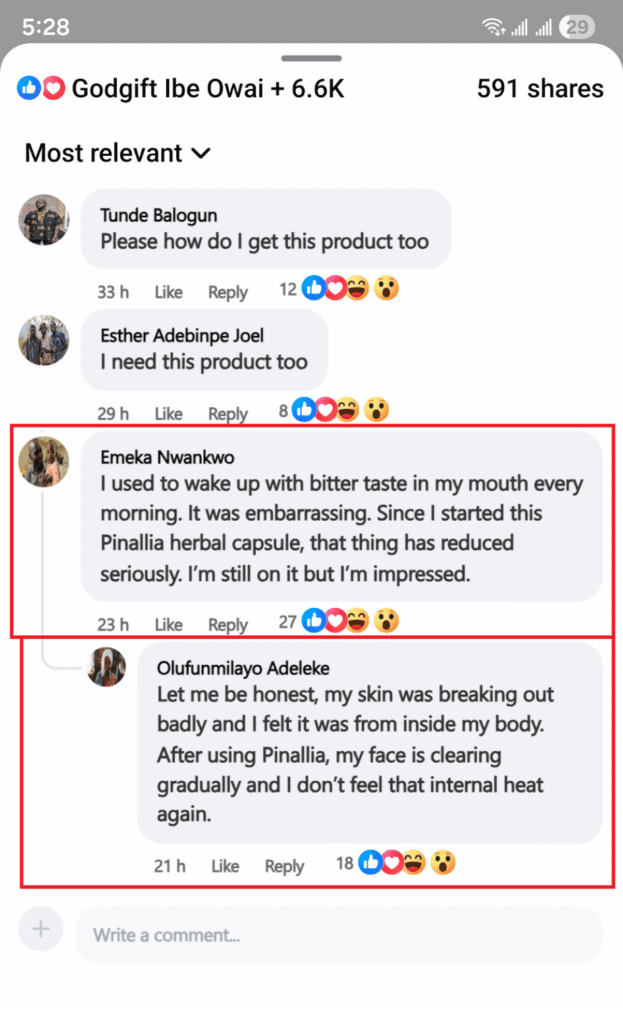The width and height of the screenshot is (623, 1024).
Task: Open Tunde Balogun's profile picture
Action: pos(44,219)
